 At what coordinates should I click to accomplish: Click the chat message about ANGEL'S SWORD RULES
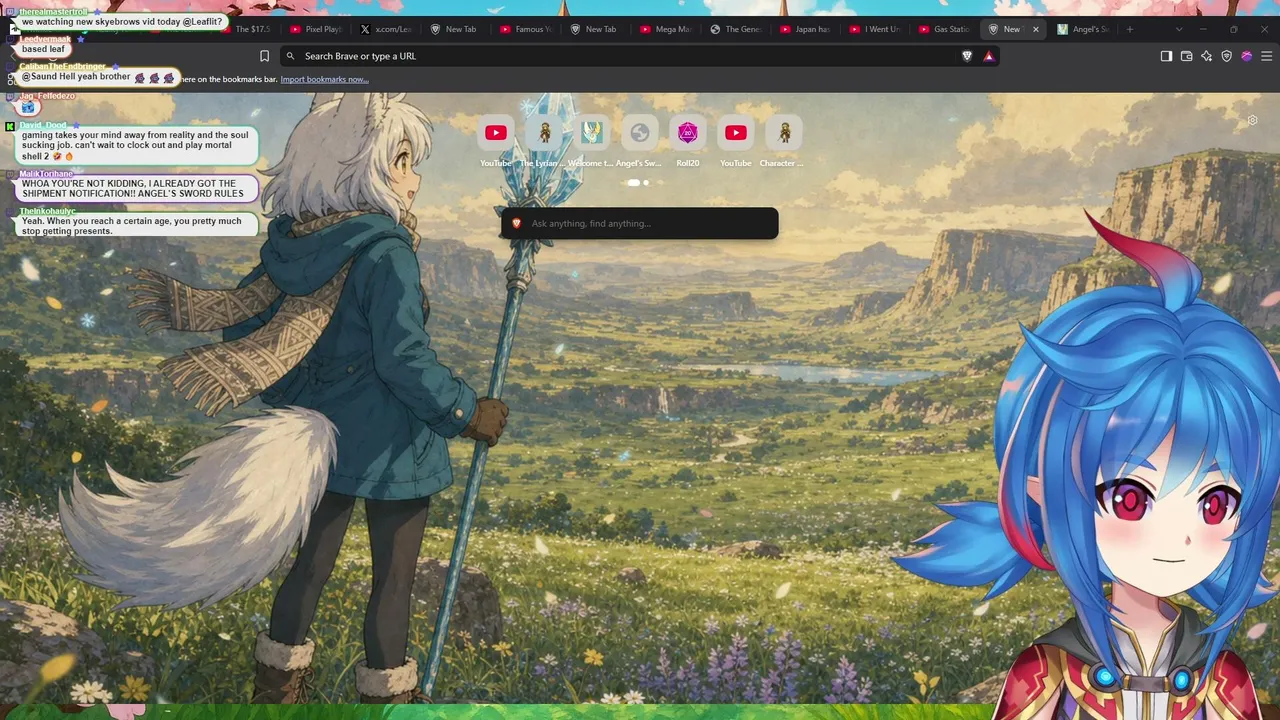(x=135, y=188)
